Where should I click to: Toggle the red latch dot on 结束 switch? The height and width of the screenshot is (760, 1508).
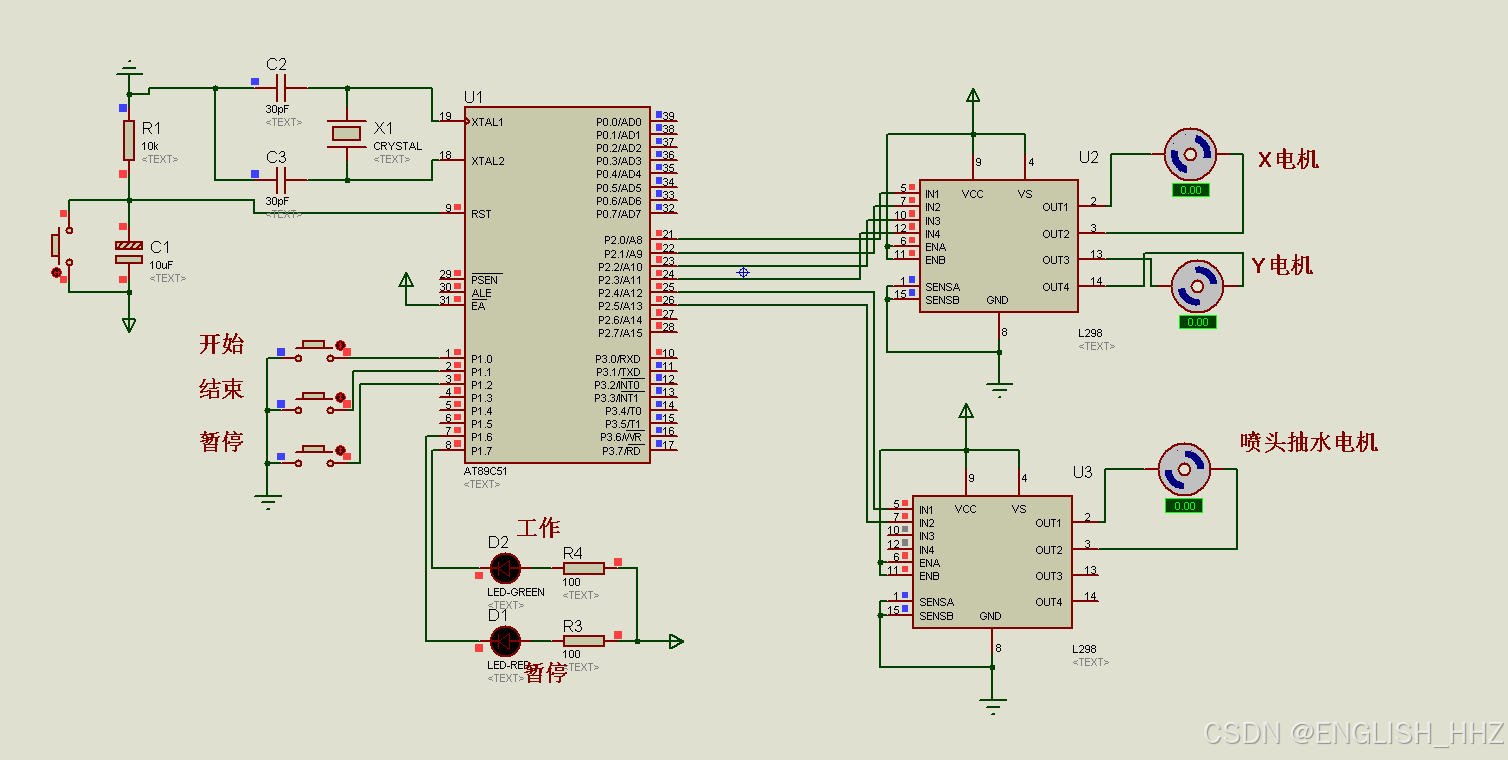pos(341,399)
